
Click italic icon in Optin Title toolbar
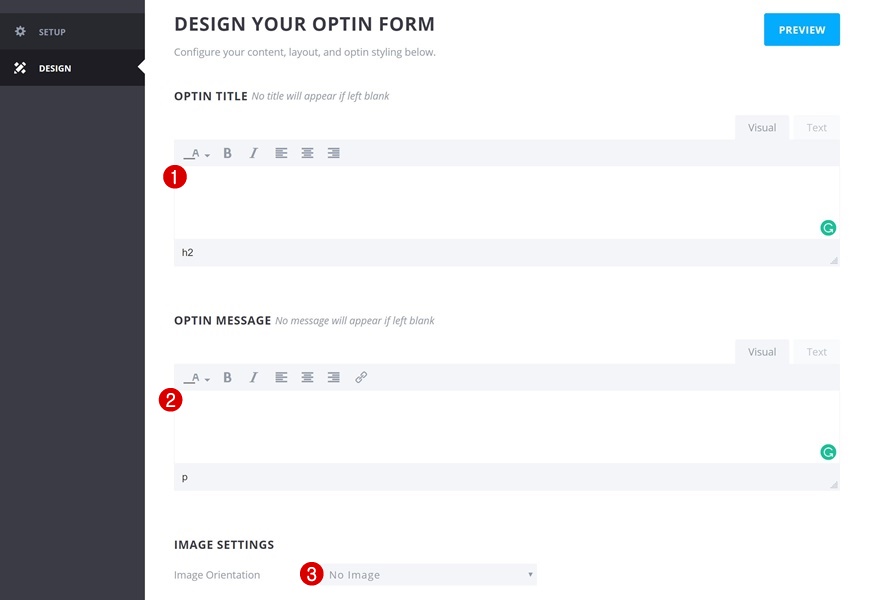click(x=254, y=153)
